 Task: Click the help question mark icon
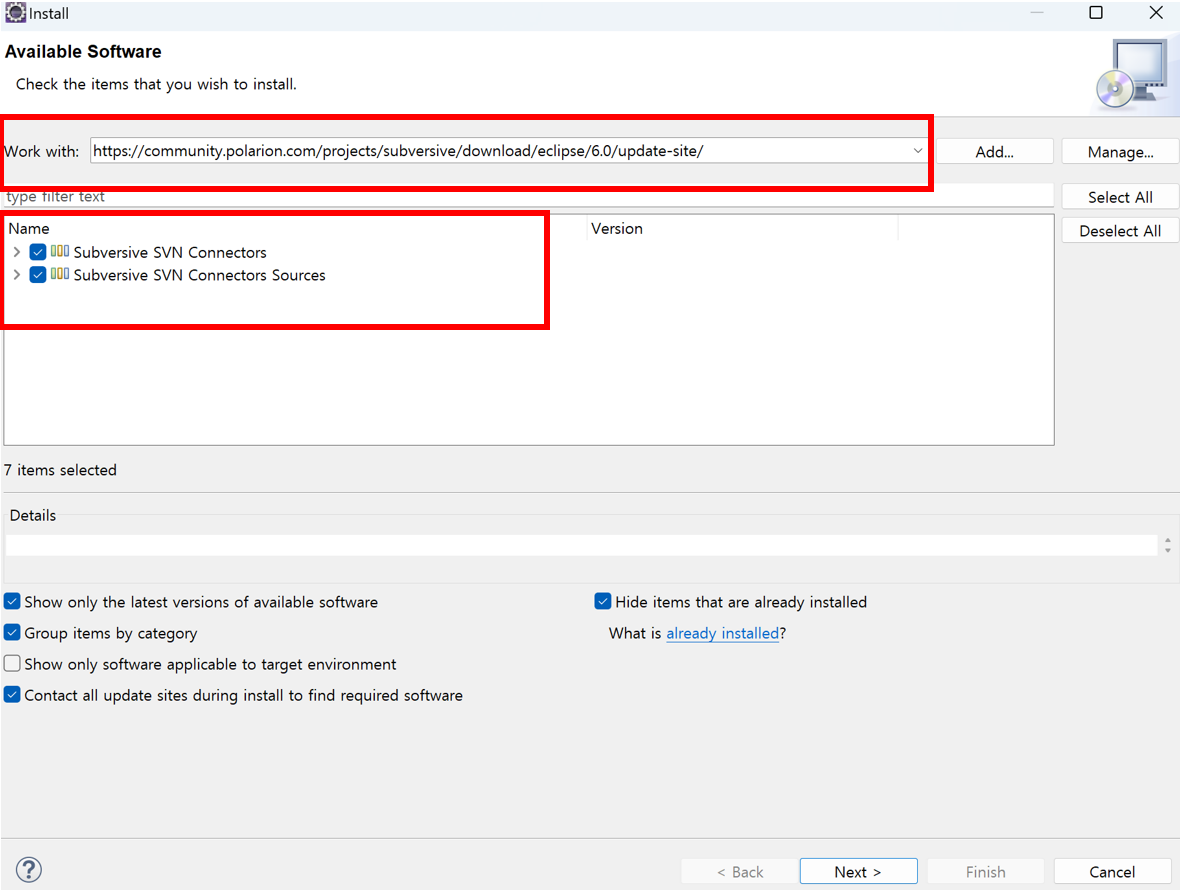pyautogui.click(x=29, y=870)
